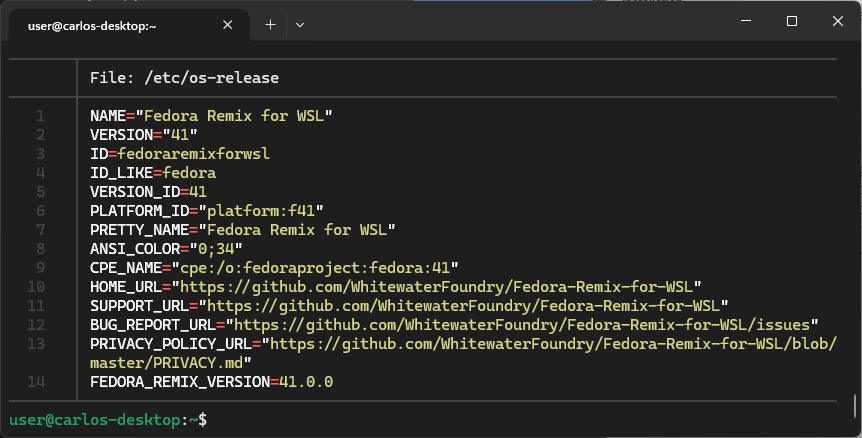Click the ID_LIKE=fedora line
862x438 pixels.
tap(153, 173)
